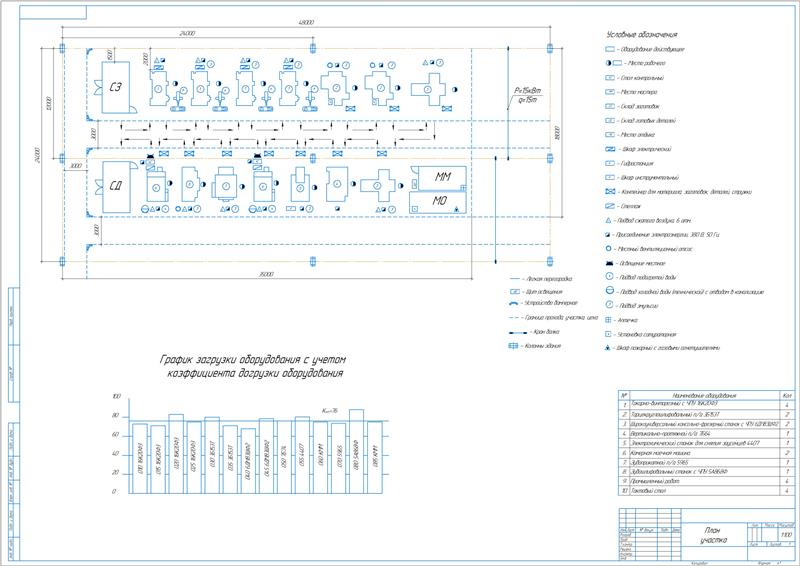Select the 'МО' room label
Viewport: 800px width, 566px height.
point(440,201)
